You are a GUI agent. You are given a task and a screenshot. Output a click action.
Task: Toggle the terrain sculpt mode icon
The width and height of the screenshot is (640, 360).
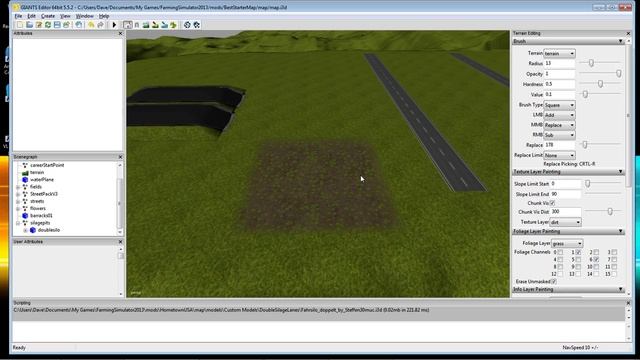pyautogui.click(x=146, y=25)
